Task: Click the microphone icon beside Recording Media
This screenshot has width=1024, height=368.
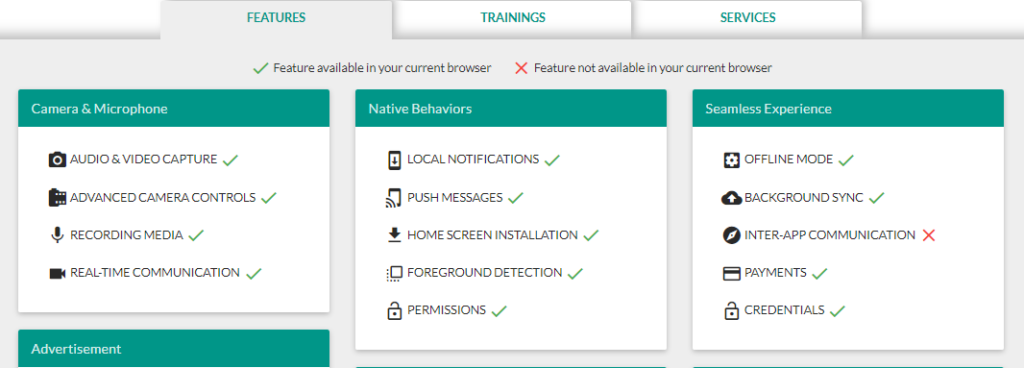Action: click(57, 236)
